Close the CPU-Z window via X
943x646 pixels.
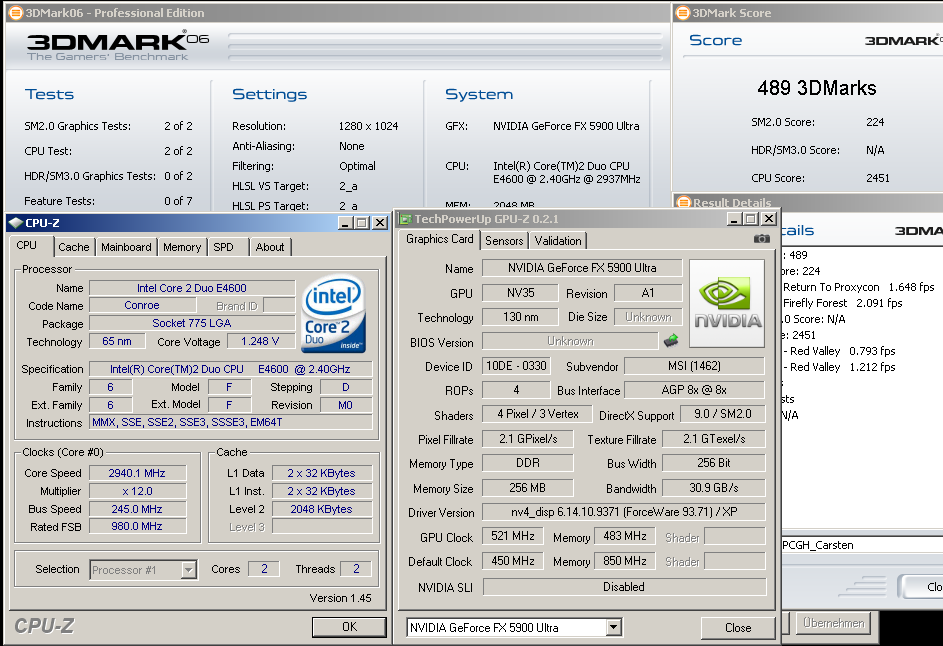(x=380, y=223)
